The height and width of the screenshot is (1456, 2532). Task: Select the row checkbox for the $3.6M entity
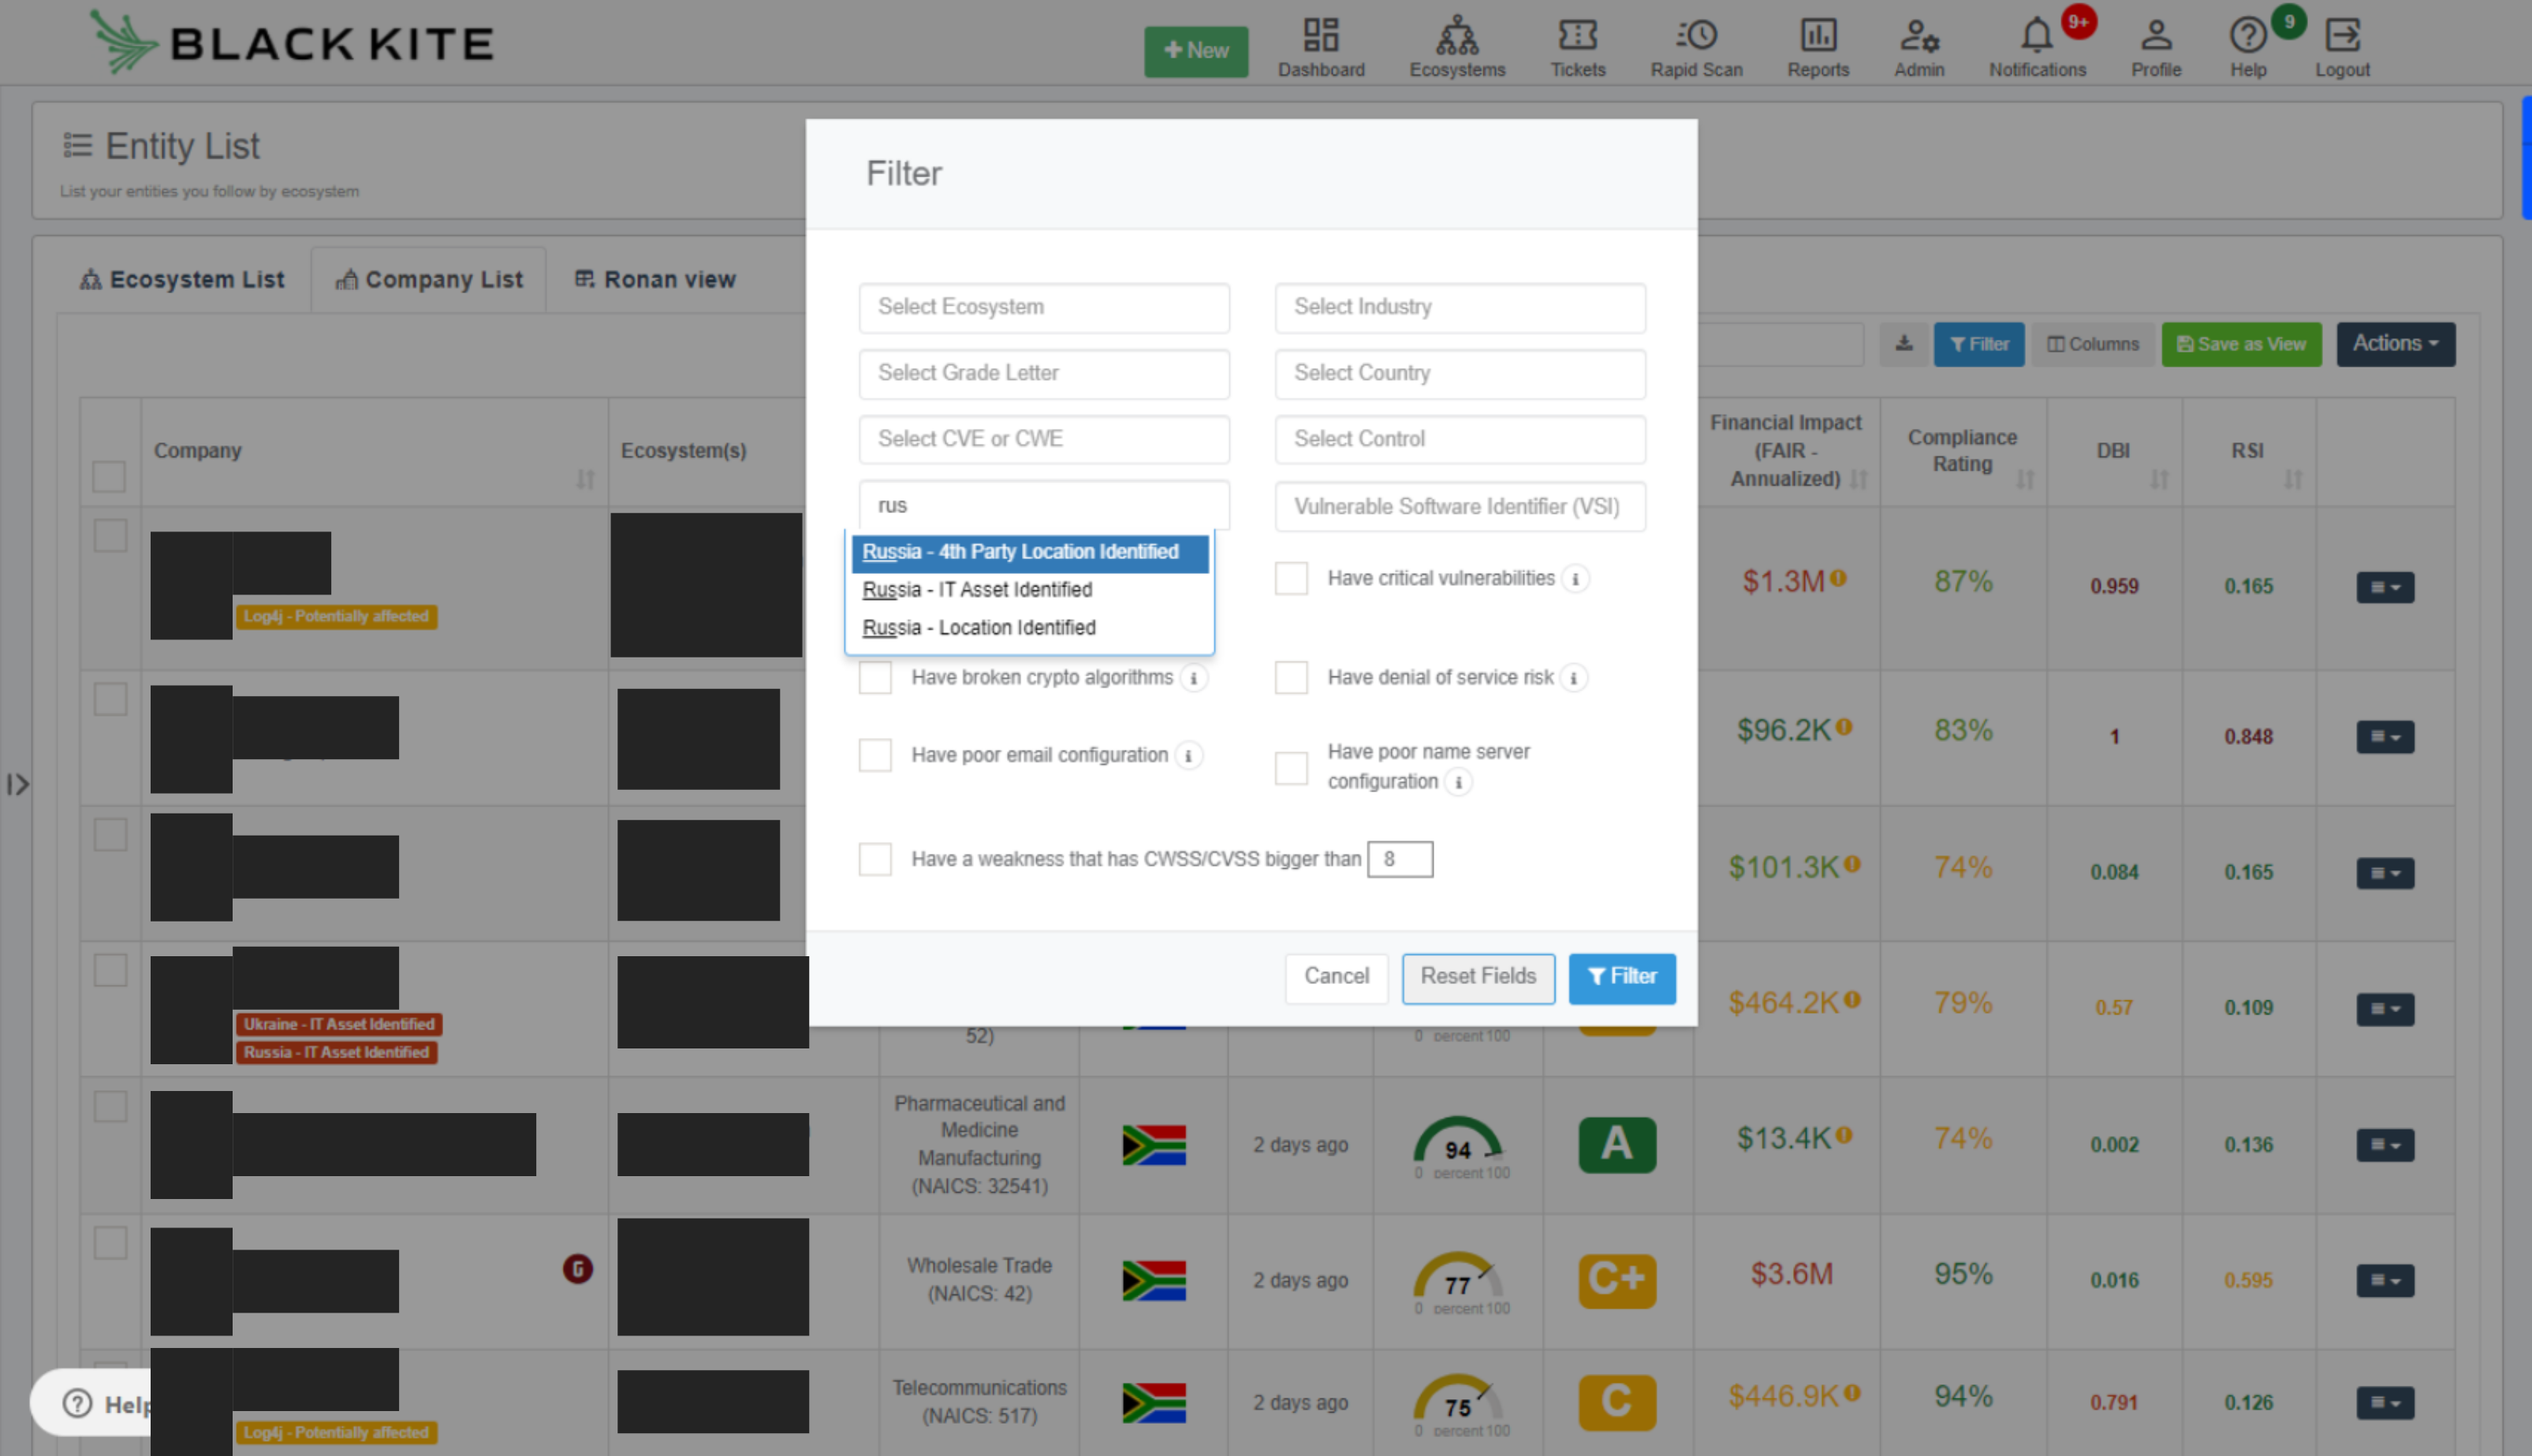click(x=110, y=1243)
